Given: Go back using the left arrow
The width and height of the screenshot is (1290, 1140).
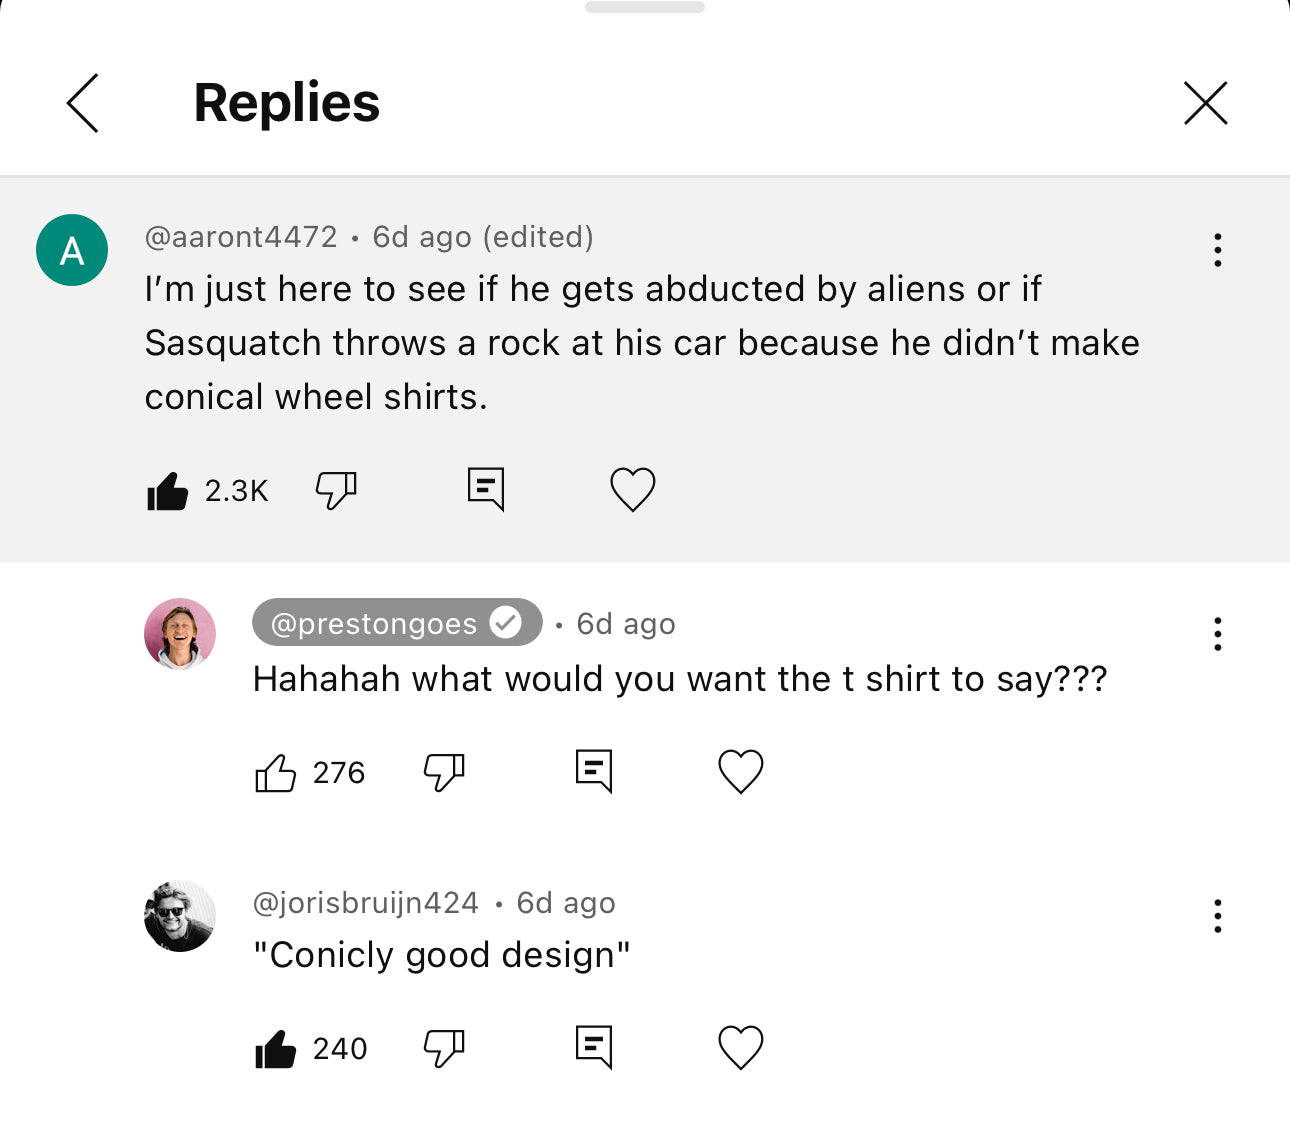Looking at the screenshot, I should pyautogui.click(x=83, y=103).
